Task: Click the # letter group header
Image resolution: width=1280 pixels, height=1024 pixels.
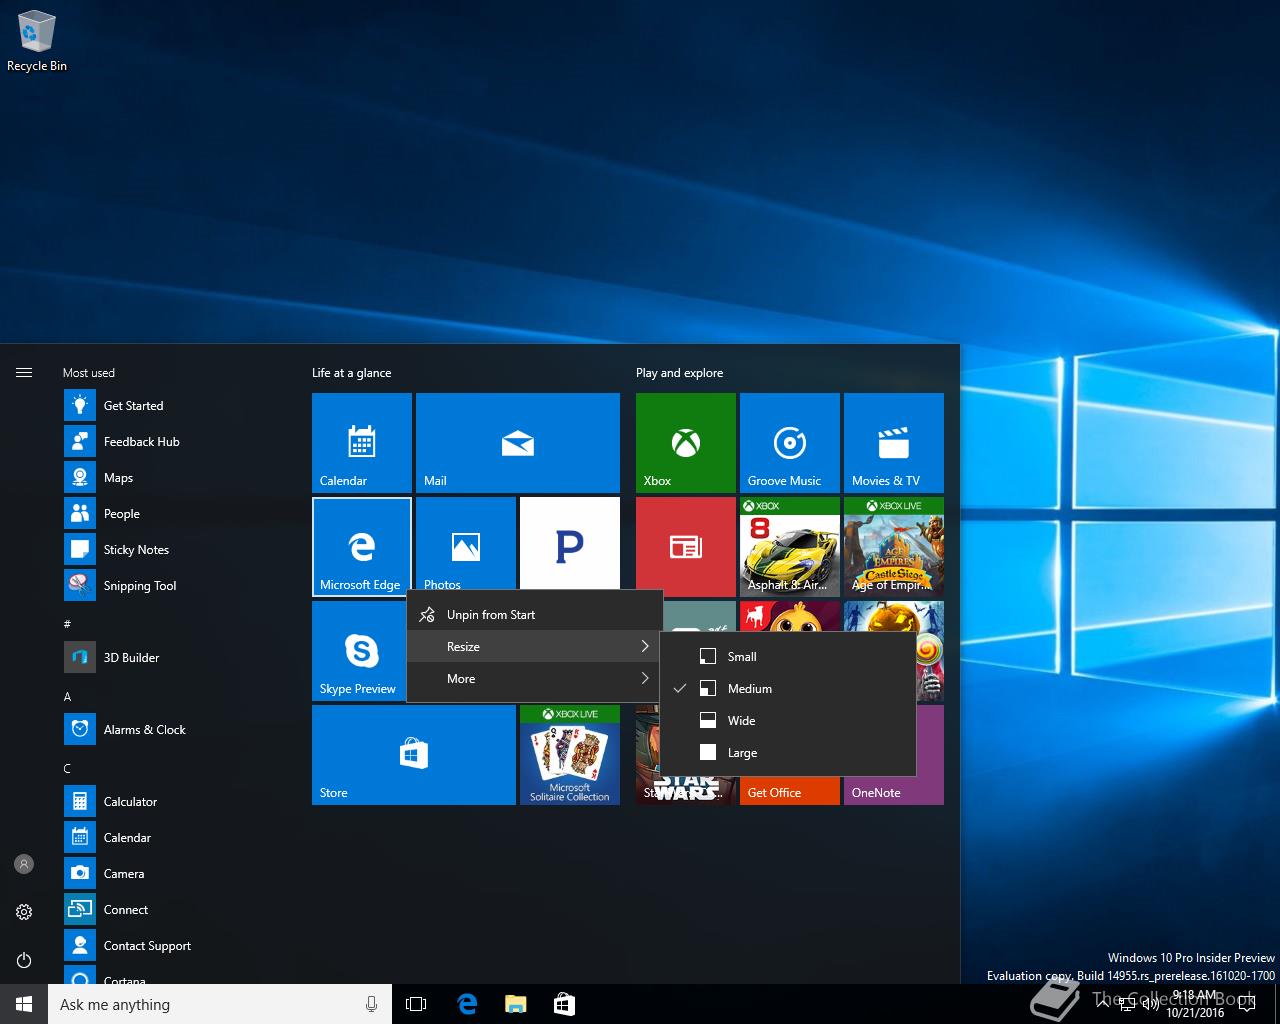Action: click(67, 624)
